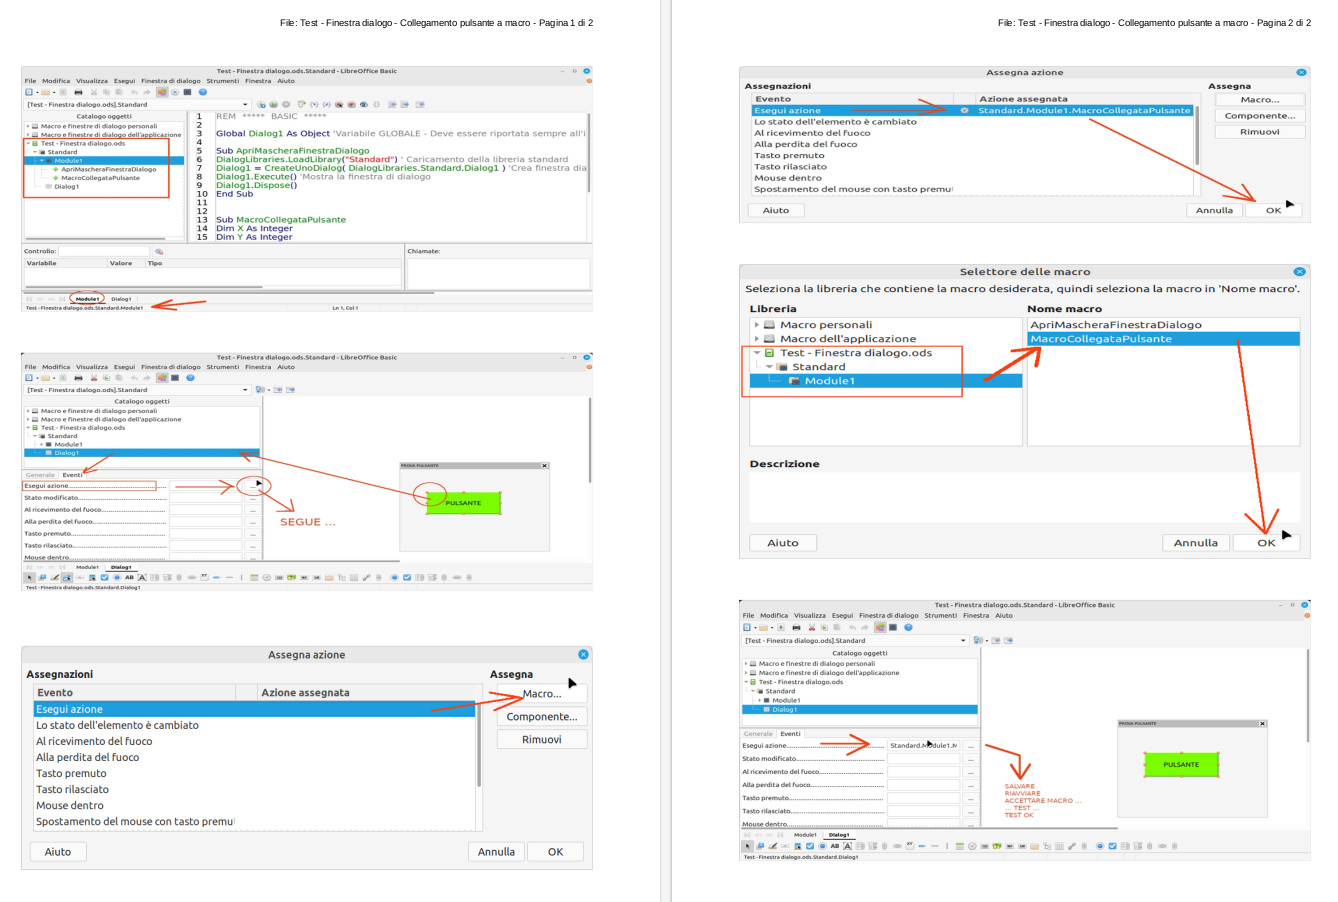Pick the option button control in page 1 toolbox

tap(117, 577)
